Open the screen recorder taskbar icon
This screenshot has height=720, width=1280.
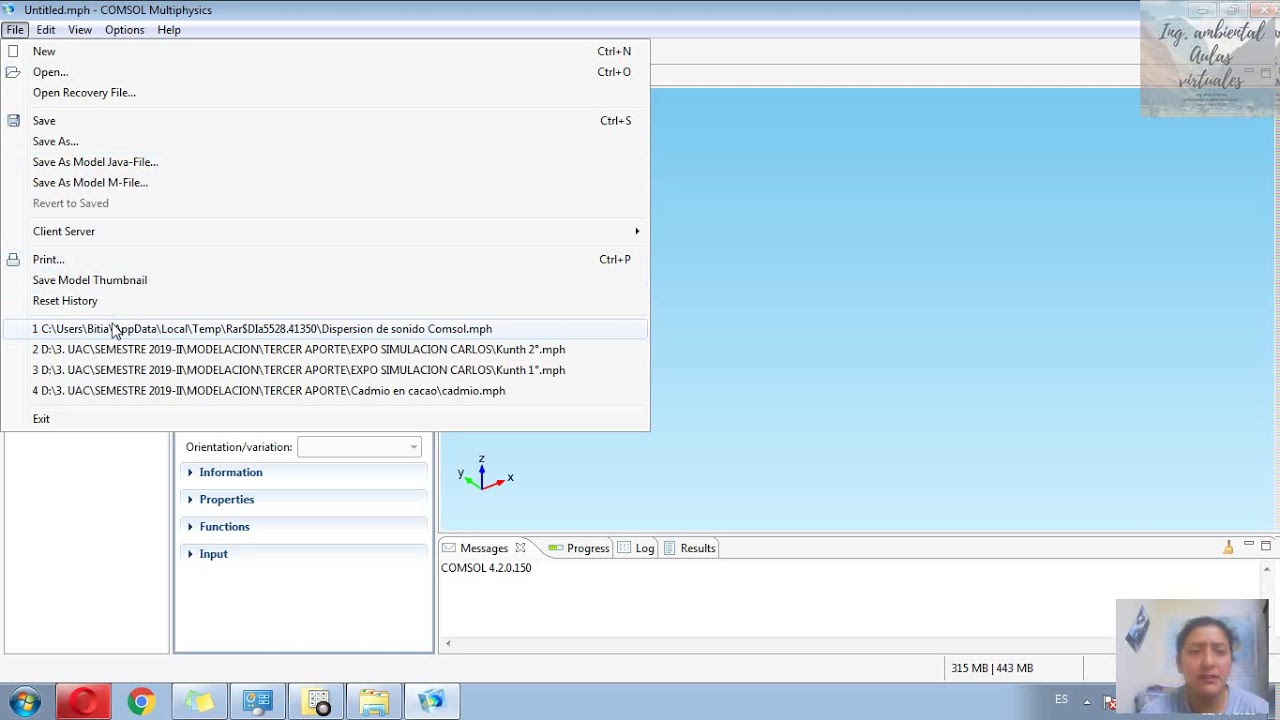[x=317, y=702]
